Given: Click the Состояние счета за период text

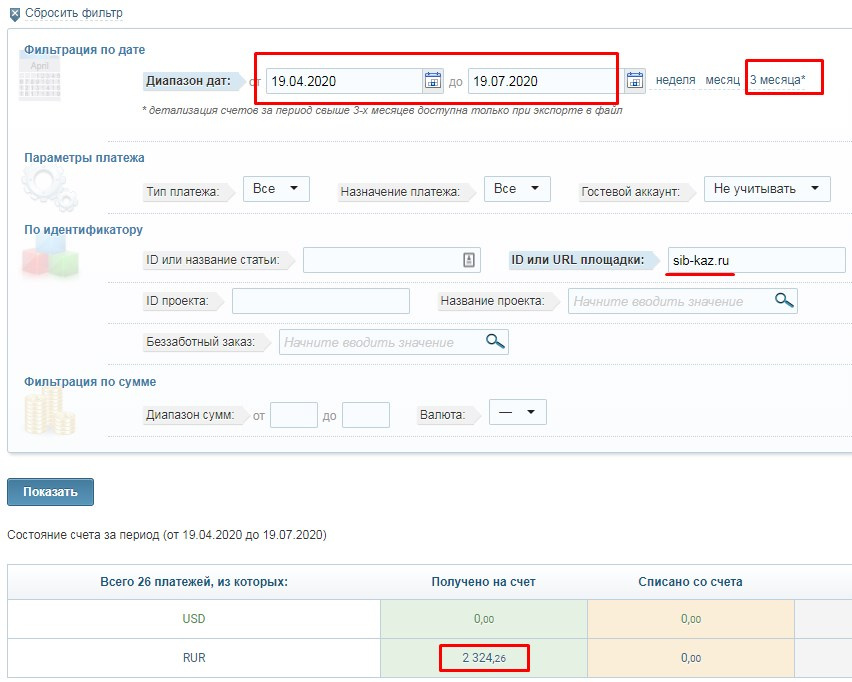Looking at the screenshot, I should pyautogui.click(x=167, y=535).
